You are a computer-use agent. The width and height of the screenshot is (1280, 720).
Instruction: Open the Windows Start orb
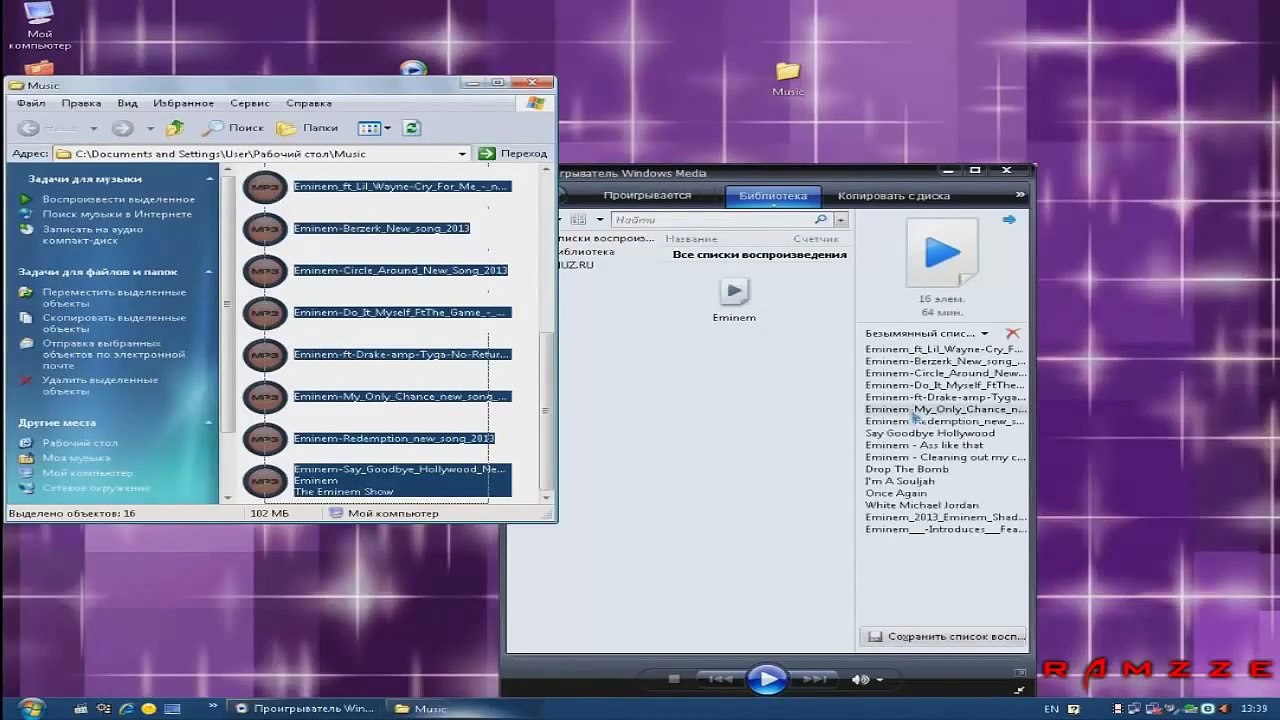[x=30, y=708]
